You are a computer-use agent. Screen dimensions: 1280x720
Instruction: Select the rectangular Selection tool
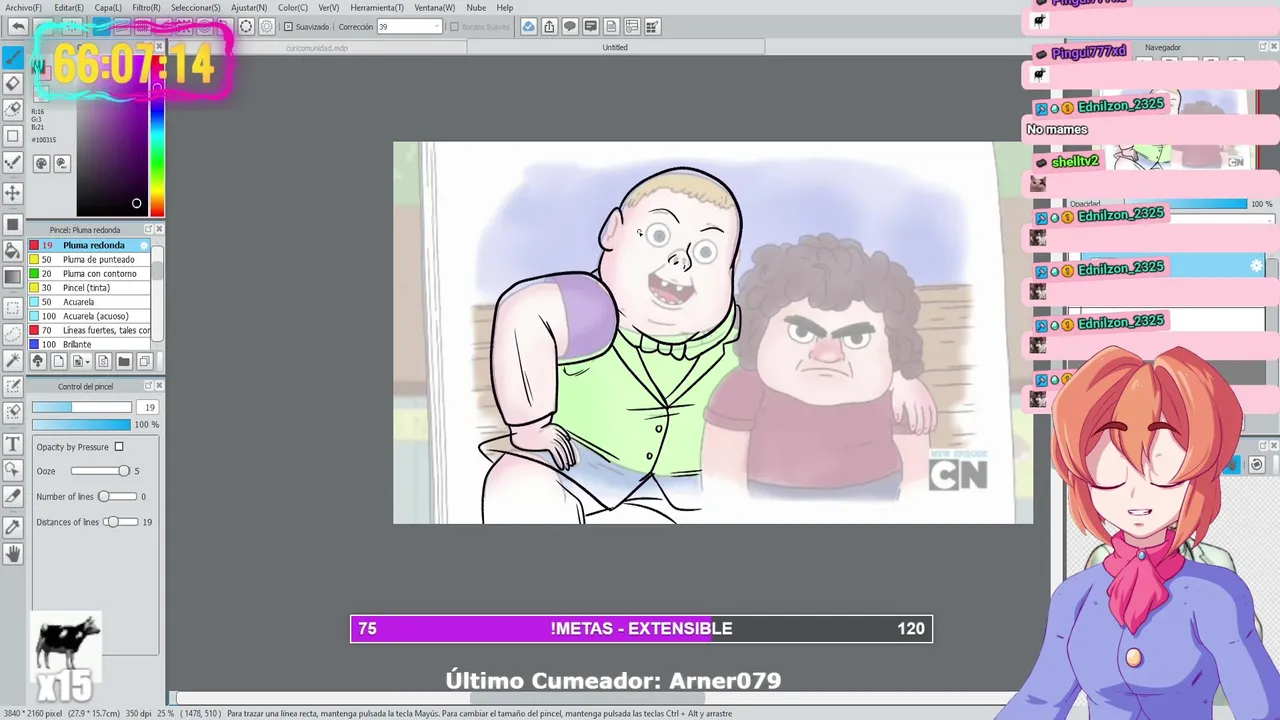[13, 308]
